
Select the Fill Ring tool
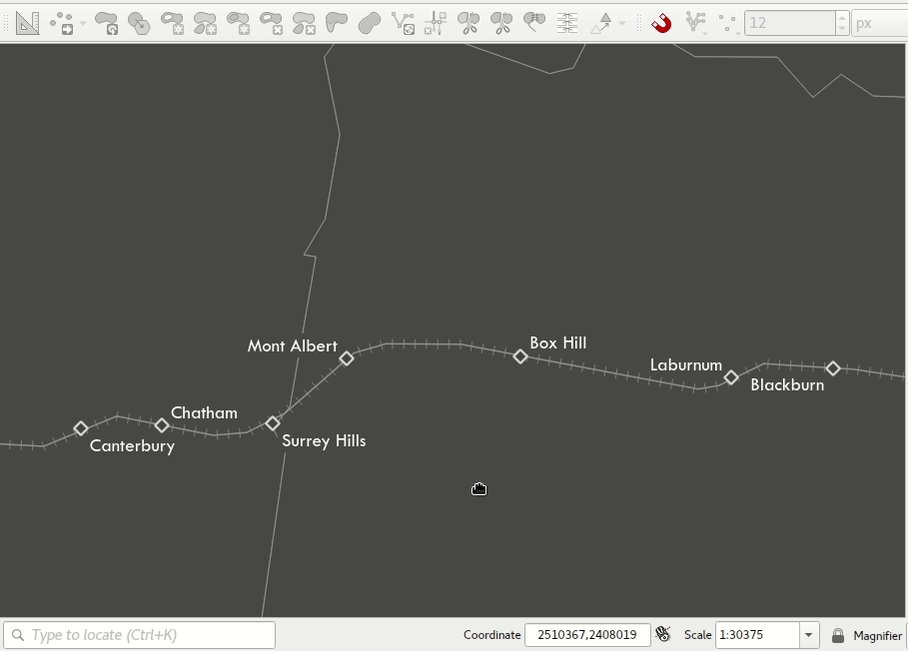pos(238,23)
